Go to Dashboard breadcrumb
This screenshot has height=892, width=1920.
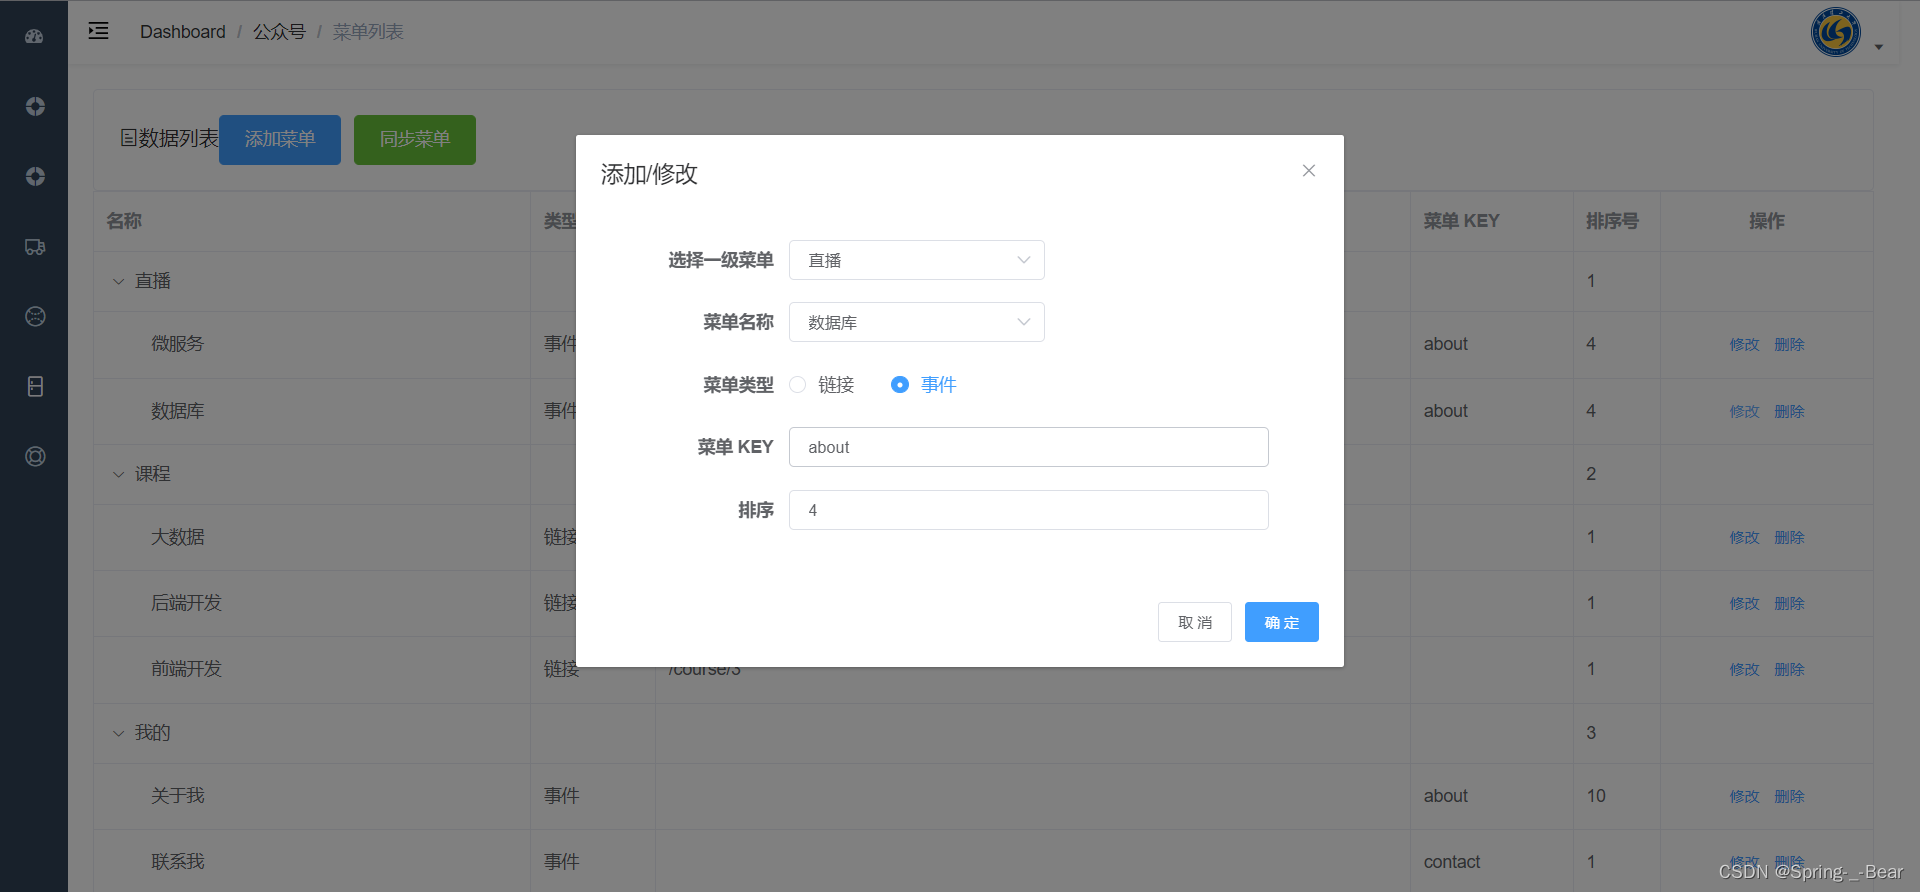(183, 32)
